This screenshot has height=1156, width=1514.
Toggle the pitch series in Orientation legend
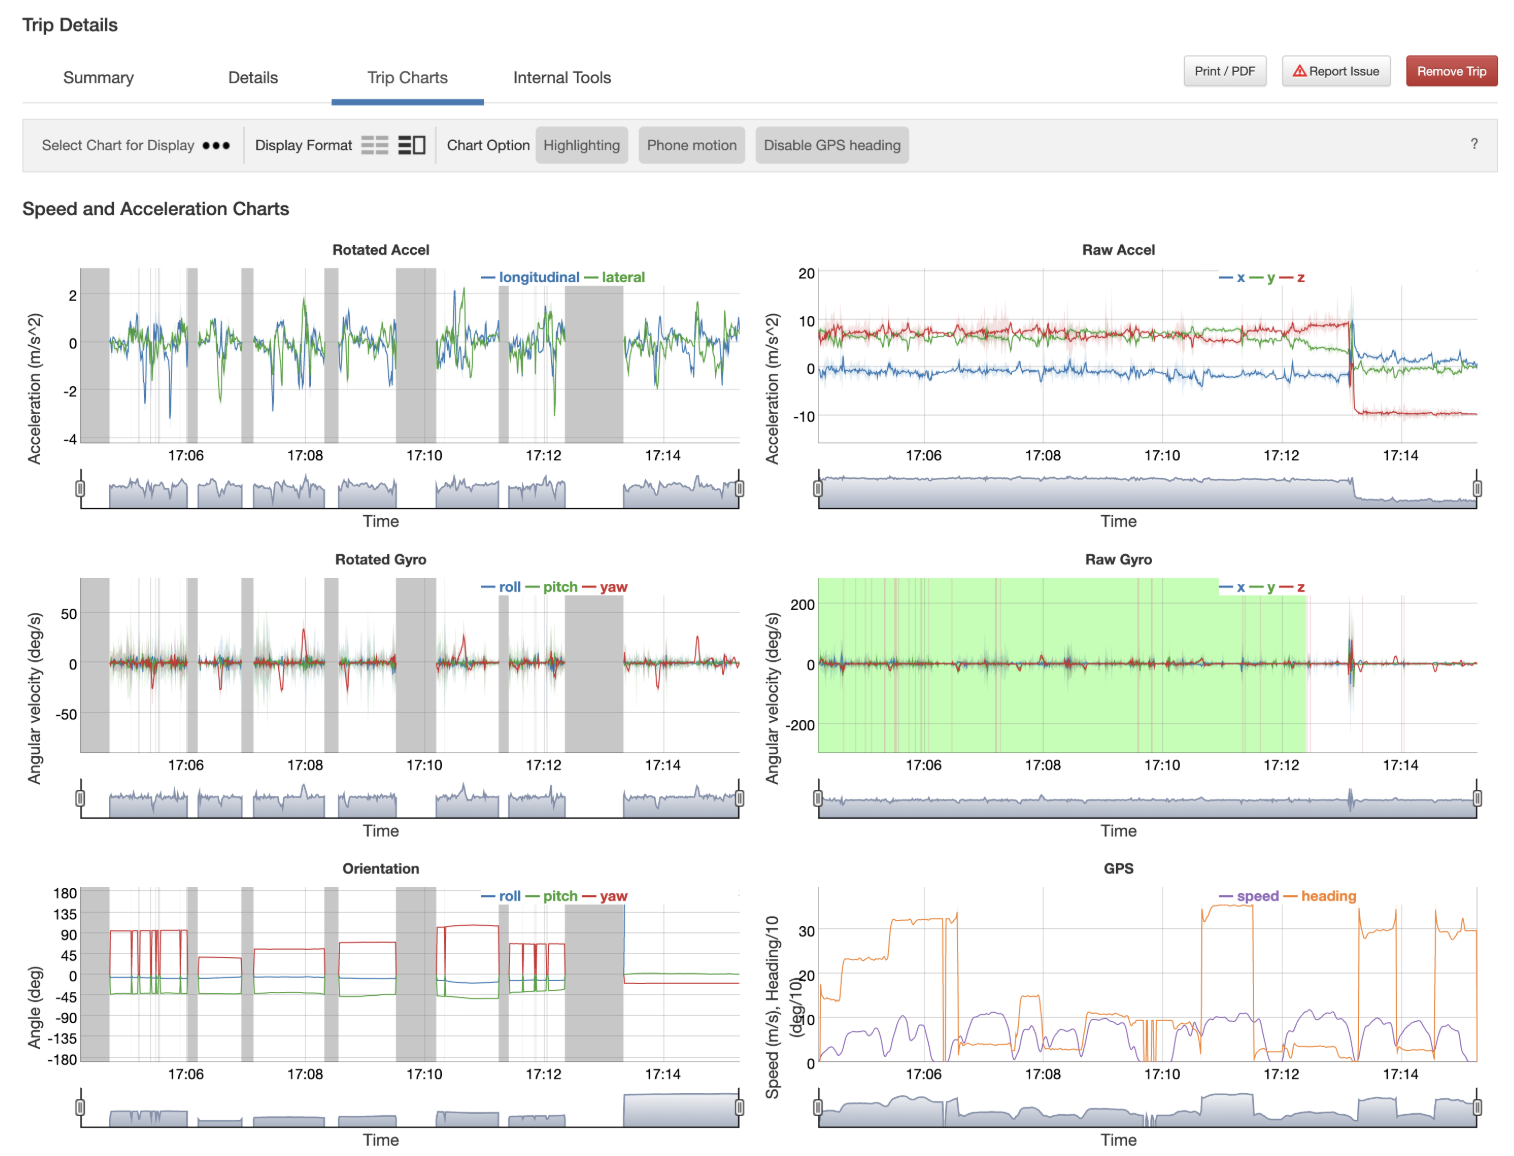coord(558,896)
